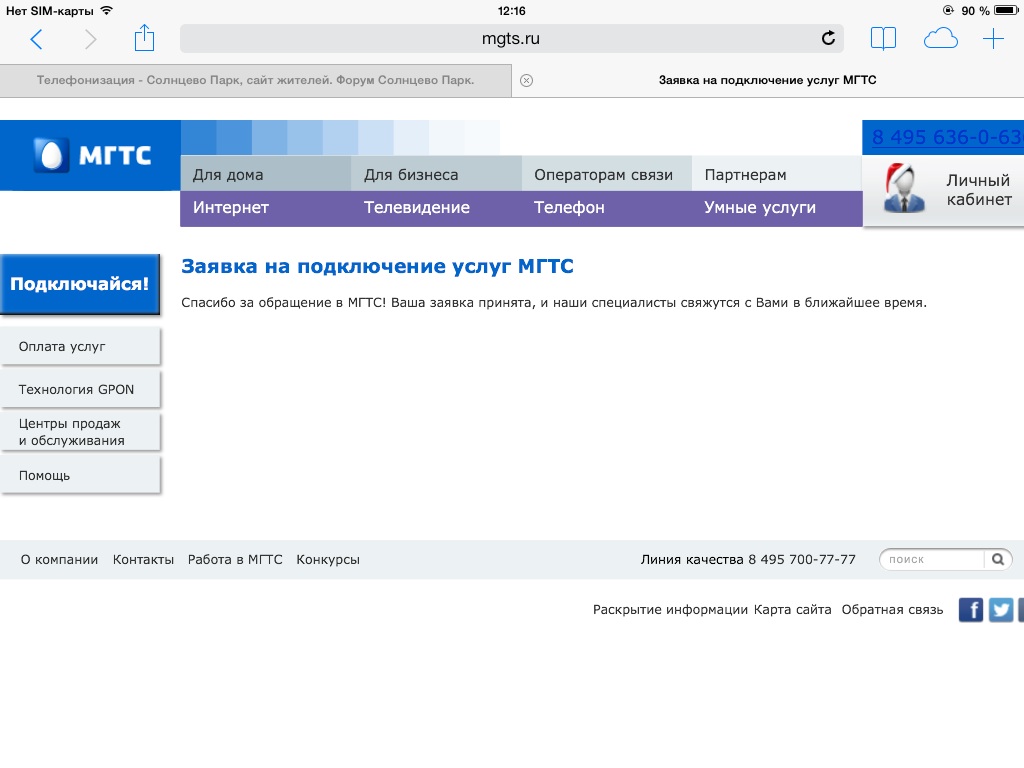Image resolution: width=1024 pixels, height=768 pixels.
Task: Open 'Технология GPON' sidebar button
Action: click(x=80, y=389)
